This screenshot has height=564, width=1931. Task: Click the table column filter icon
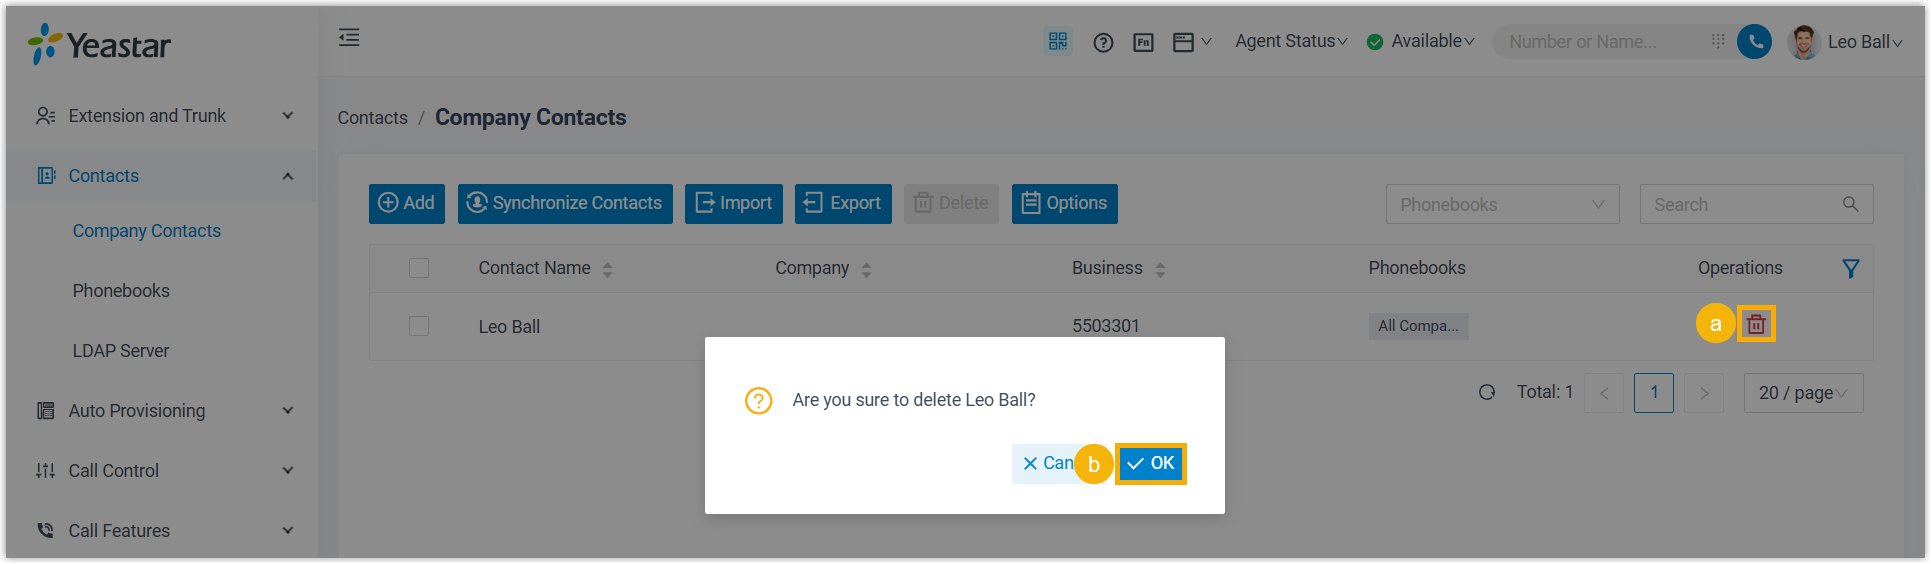pos(1851,268)
